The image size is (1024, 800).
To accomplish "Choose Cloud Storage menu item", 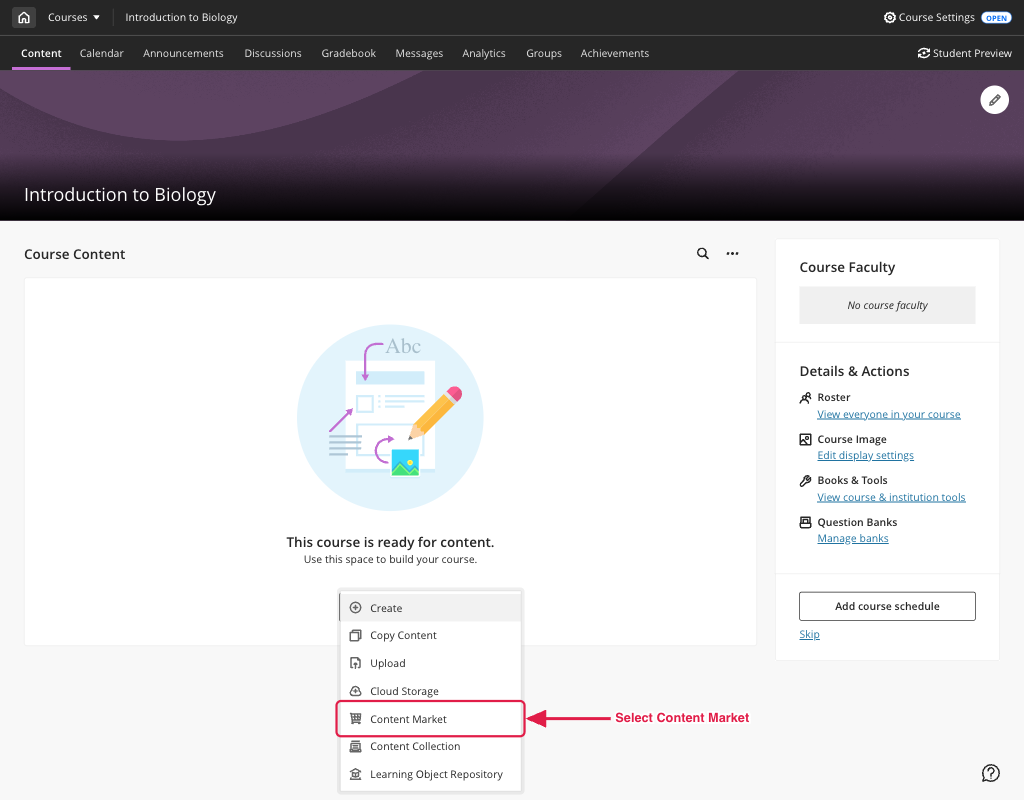I will coord(430,691).
